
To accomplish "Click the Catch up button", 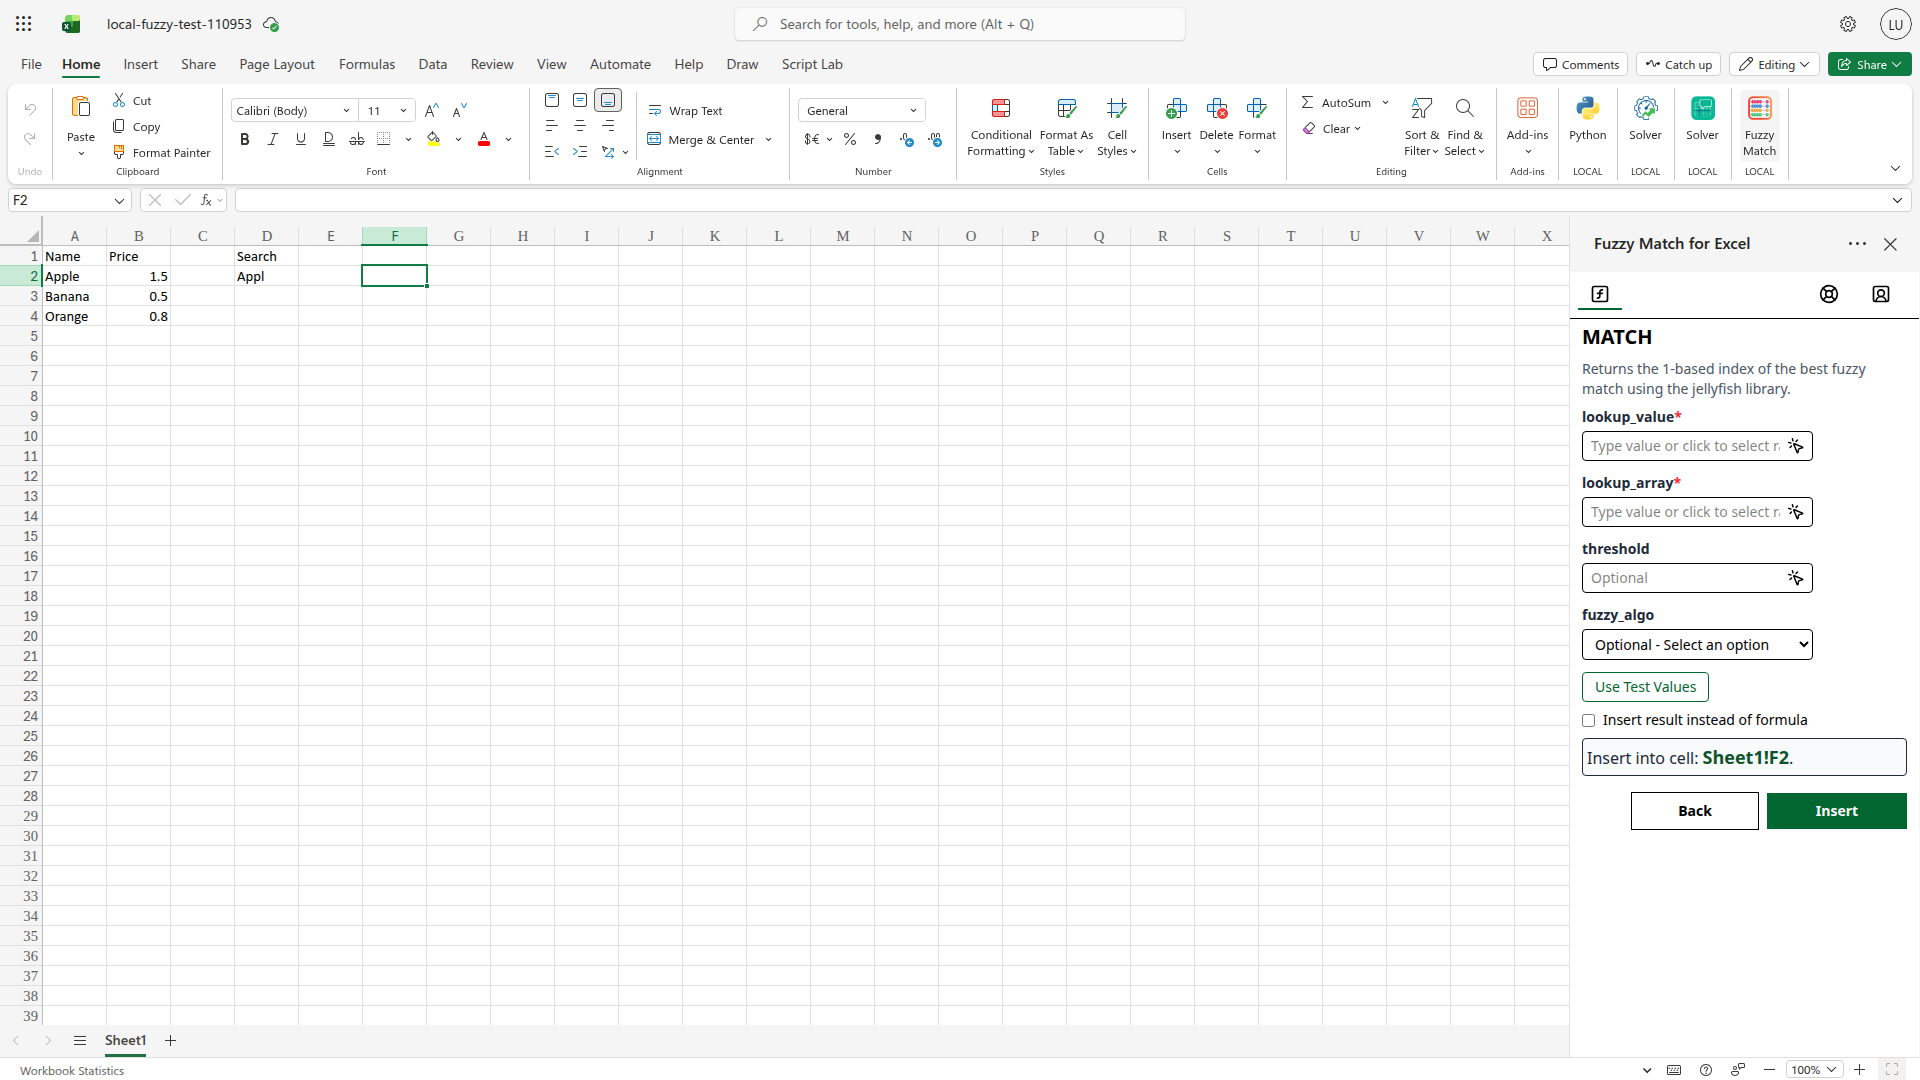I will pos(1678,64).
